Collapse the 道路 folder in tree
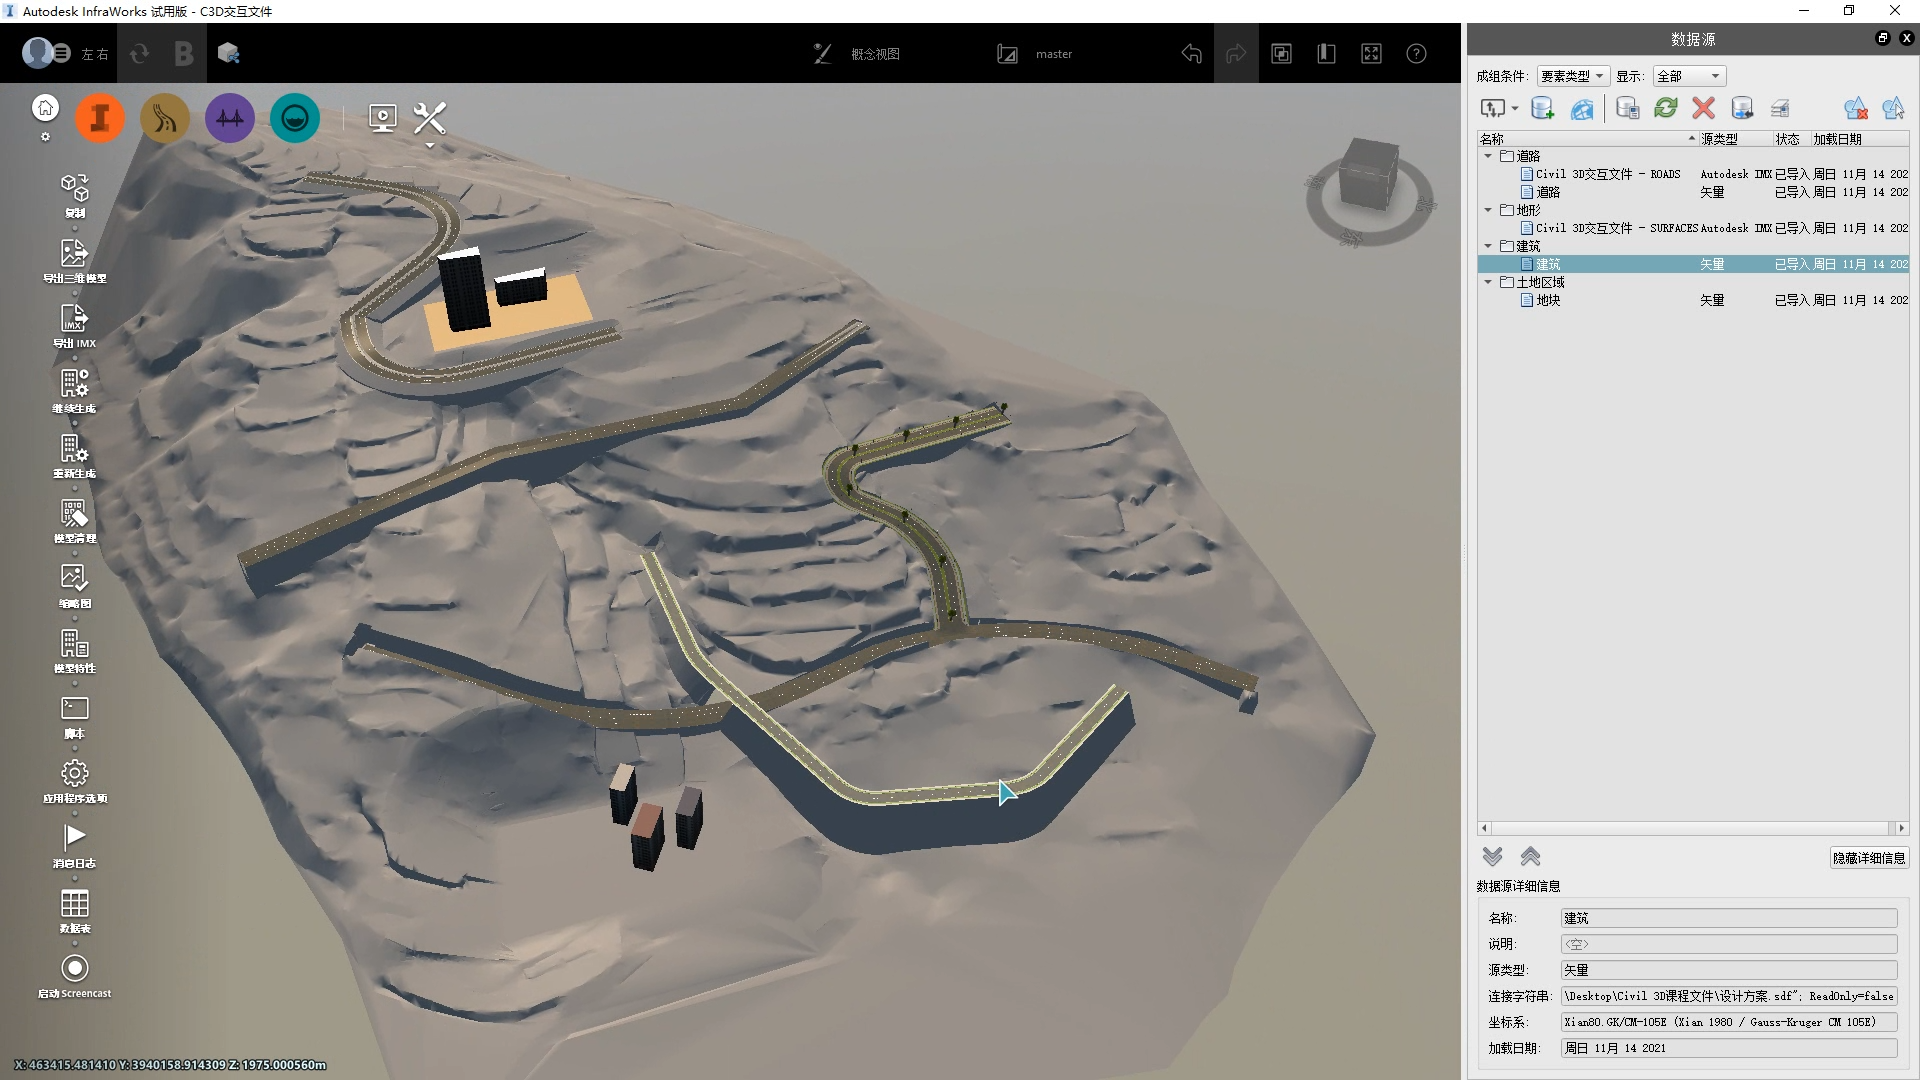The height and width of the screenshot is (1080, 1920). click(x=1488, y=156)
